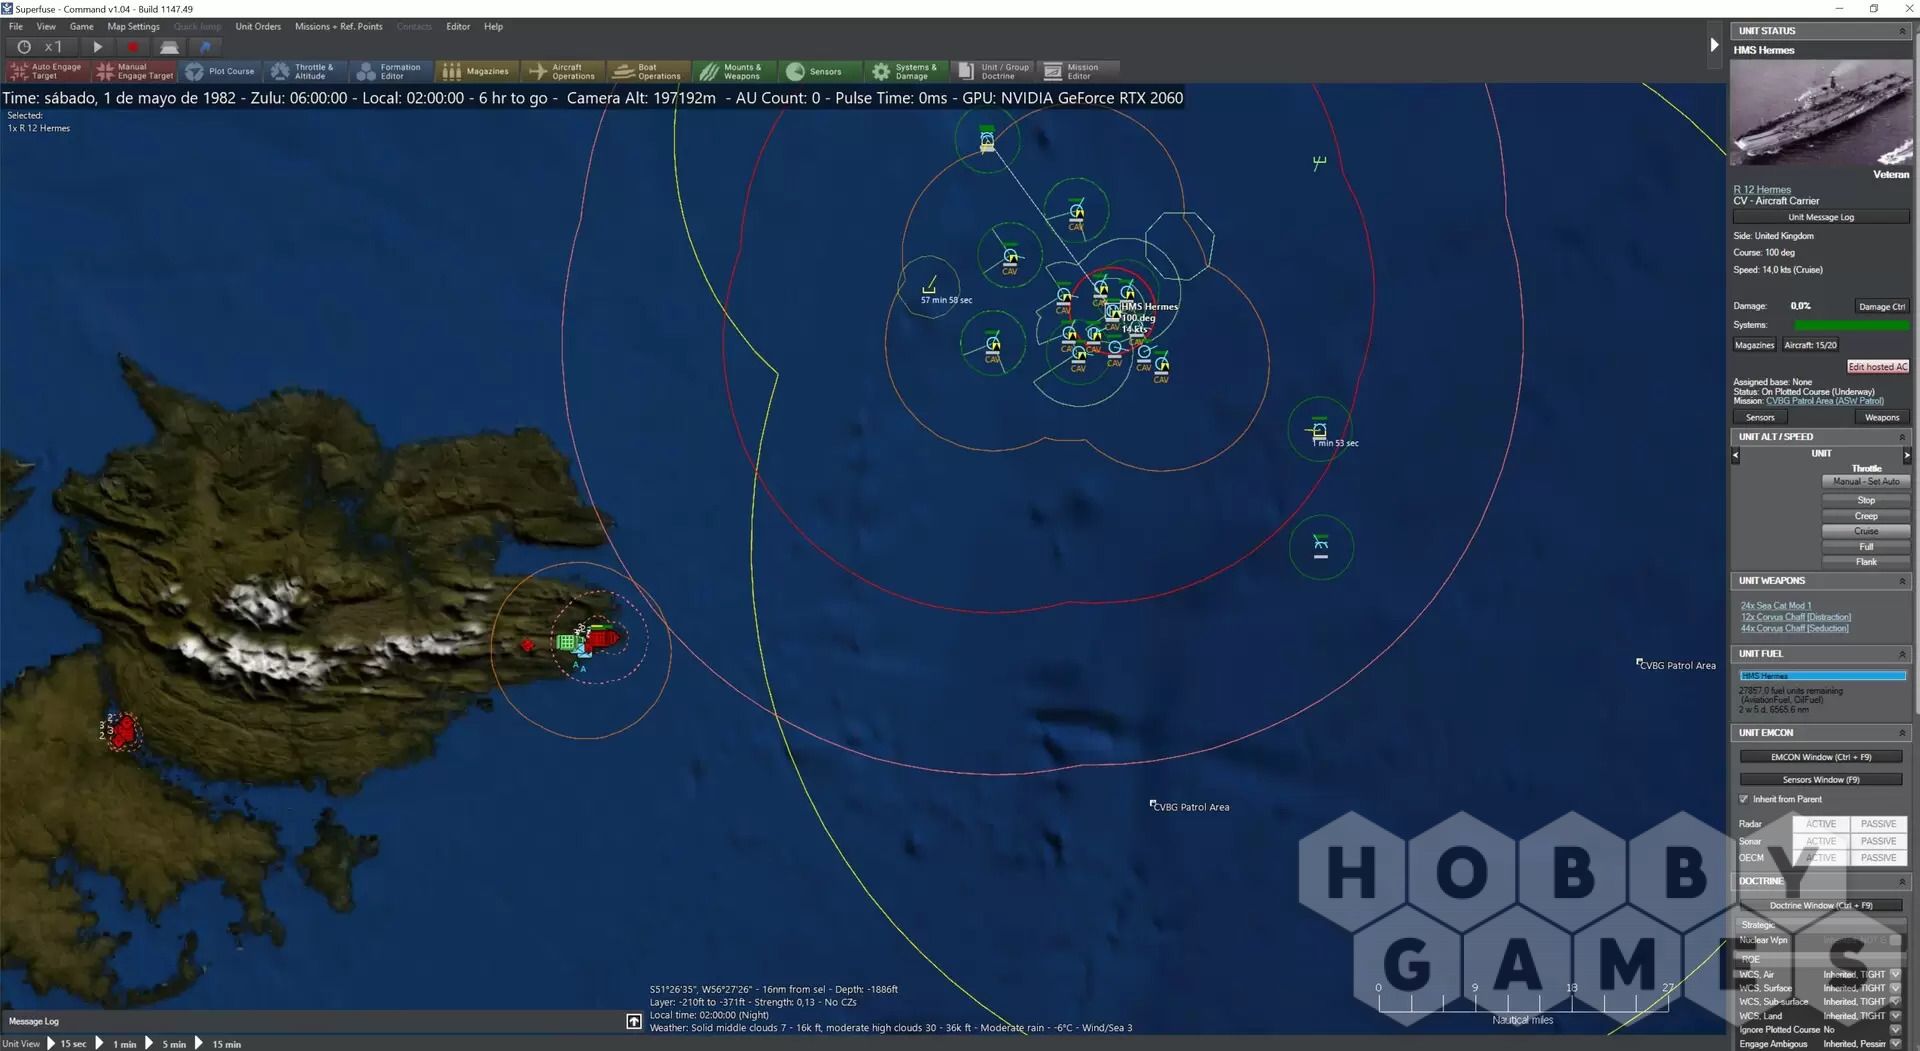Open the Formation Editor
This screenshot has width=1920, height=1051.
391,71
